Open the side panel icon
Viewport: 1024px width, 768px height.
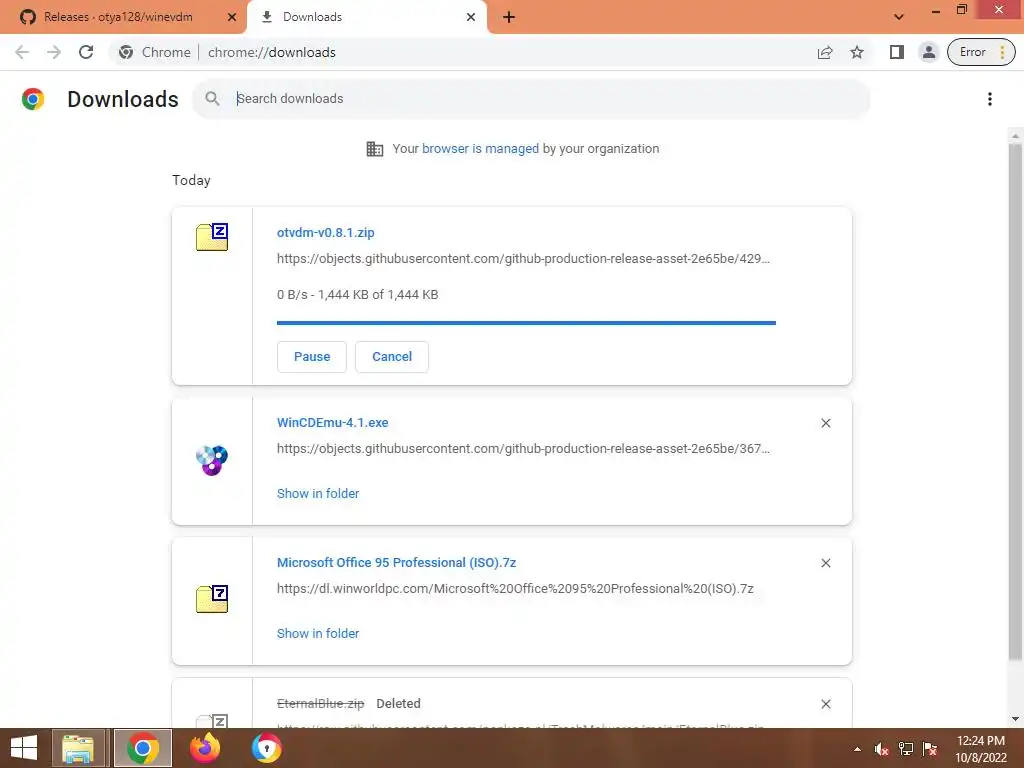(897, 52)
